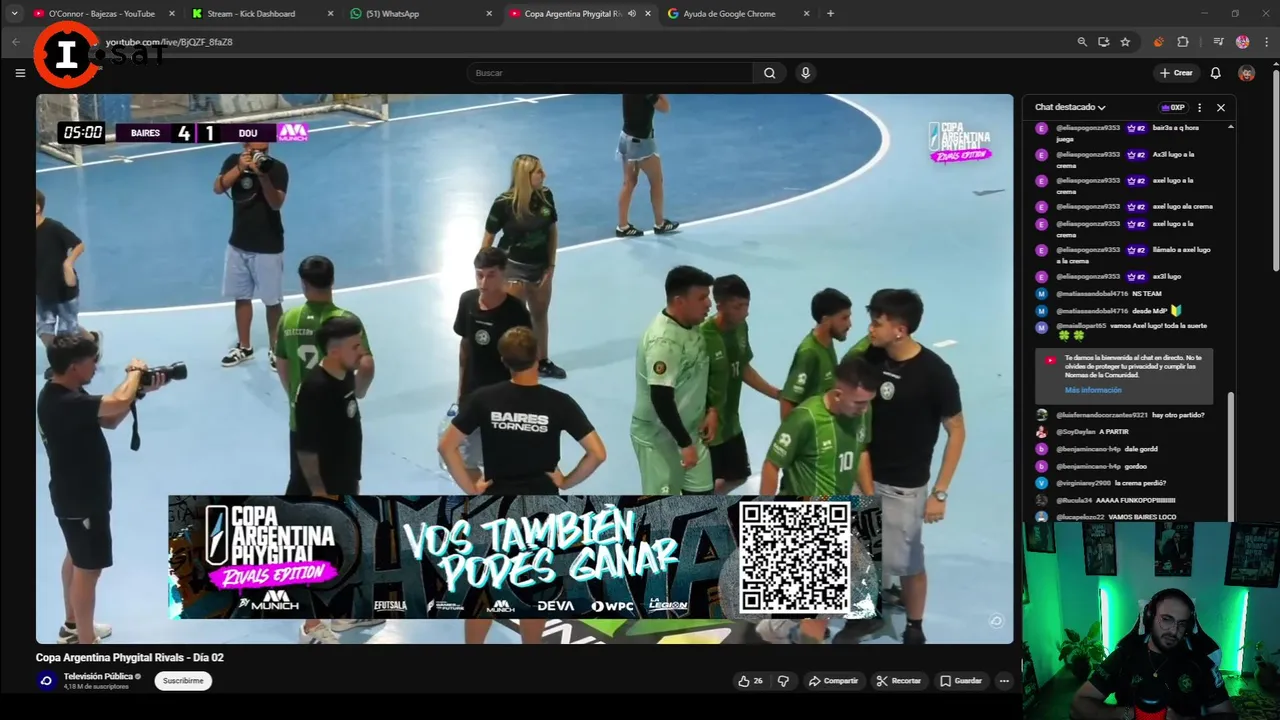The width and height of the screenshot is (1280, 720).
Task: Switch to the (51) WhatsApp tab
Action: [x=420, y=14]
